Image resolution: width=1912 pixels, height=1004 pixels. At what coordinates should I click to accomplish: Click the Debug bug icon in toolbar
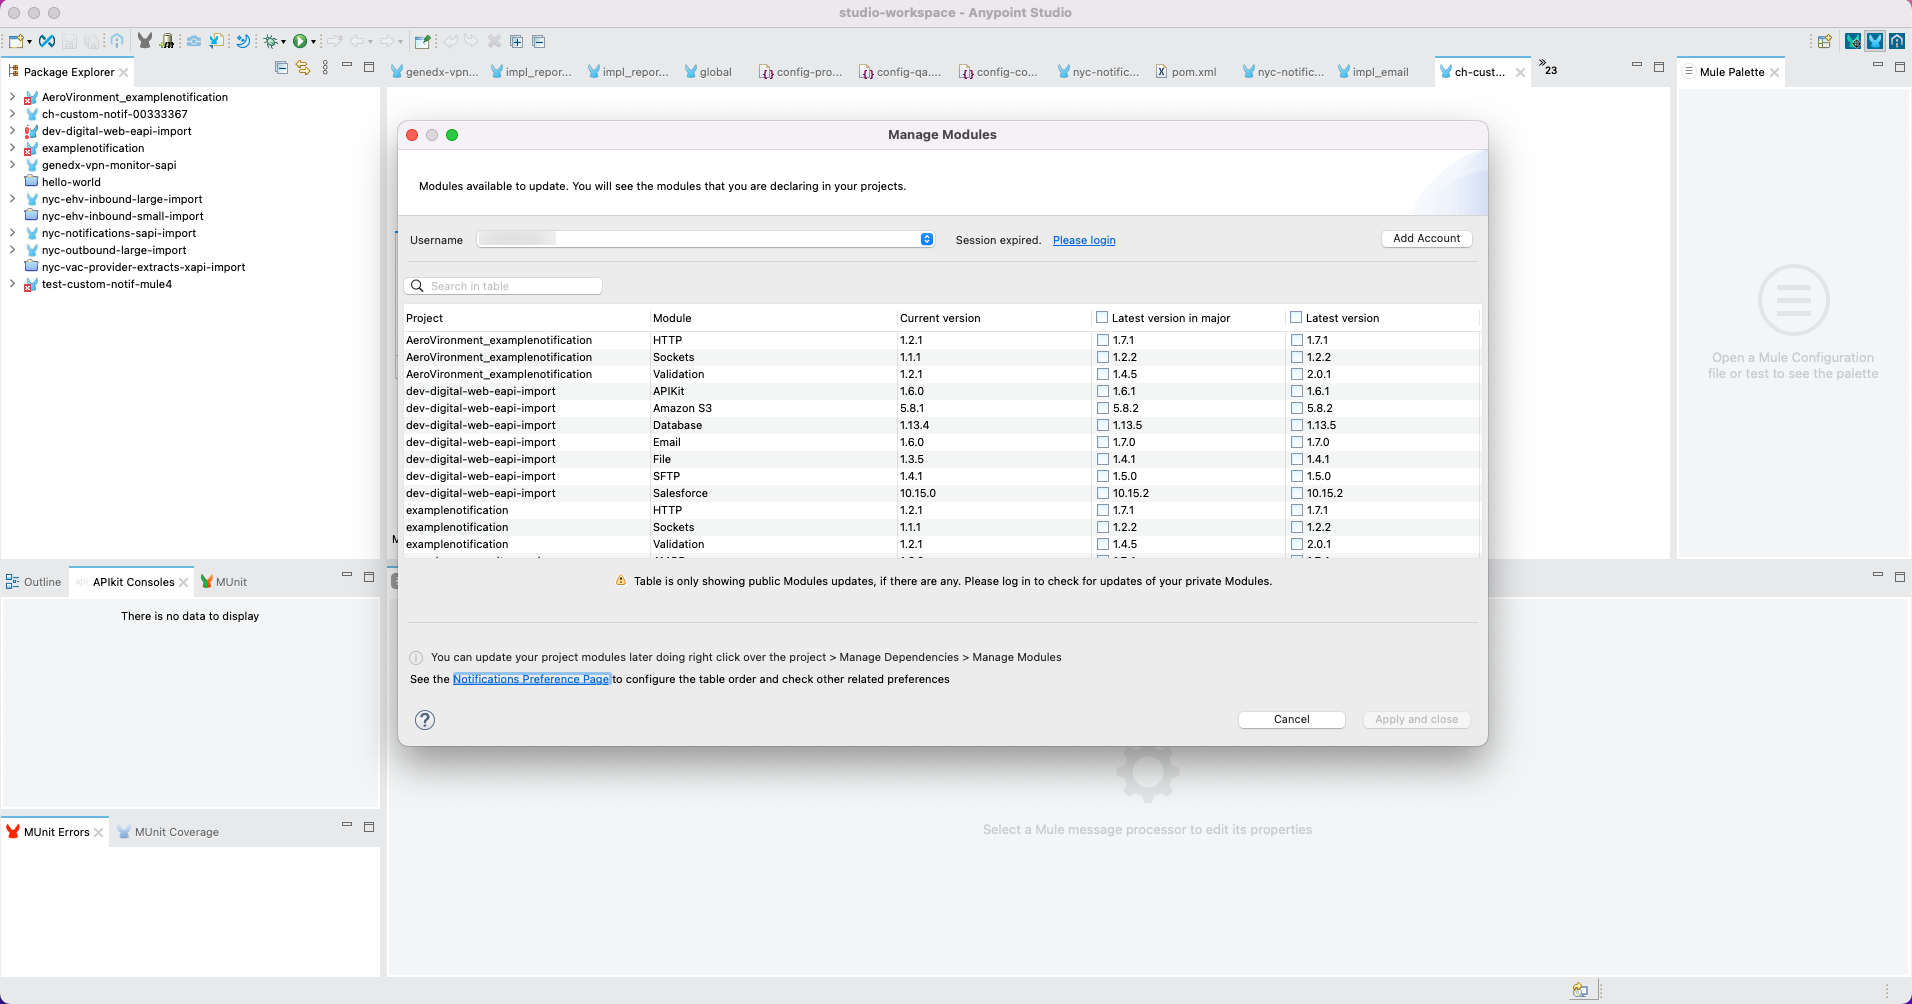coord(270,41)
